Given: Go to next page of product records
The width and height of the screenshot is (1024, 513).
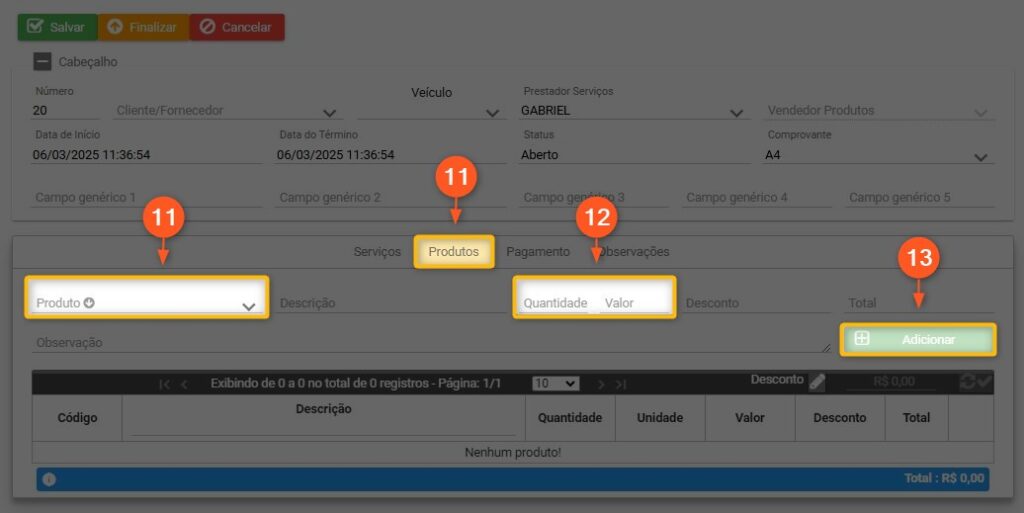Looking at the screenshot, I should pyautogui.click(x=601, y=384).
